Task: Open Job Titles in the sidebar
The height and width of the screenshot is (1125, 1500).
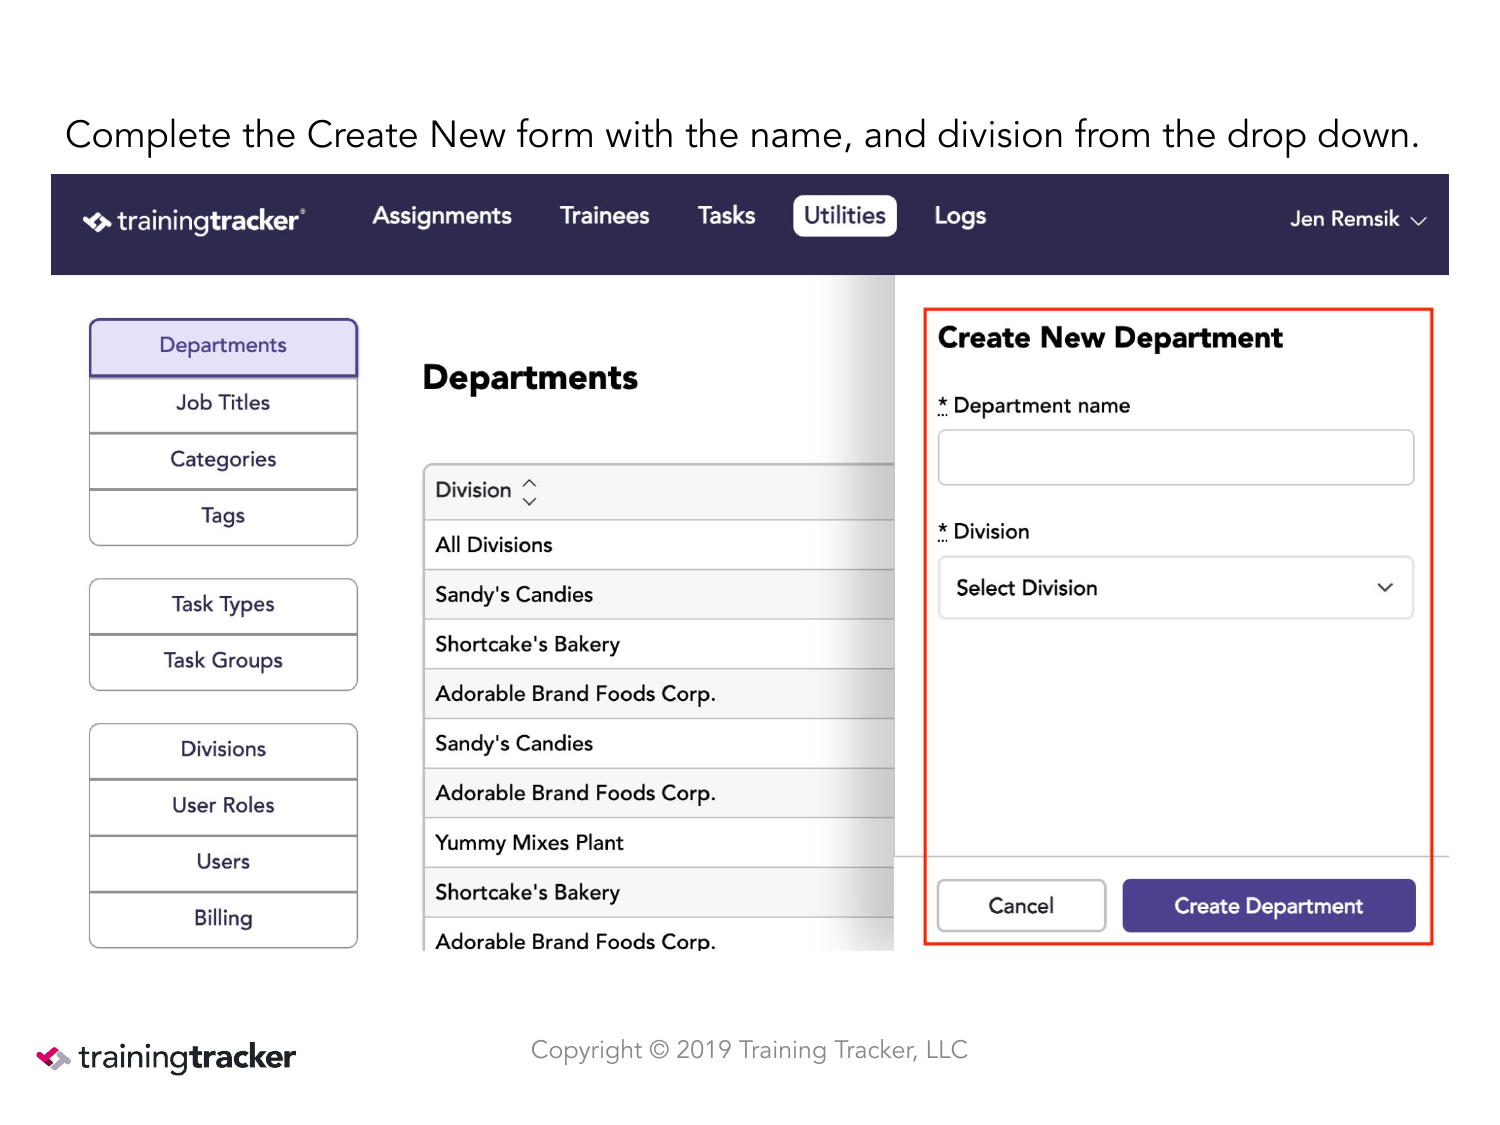Action: [223, 404]
